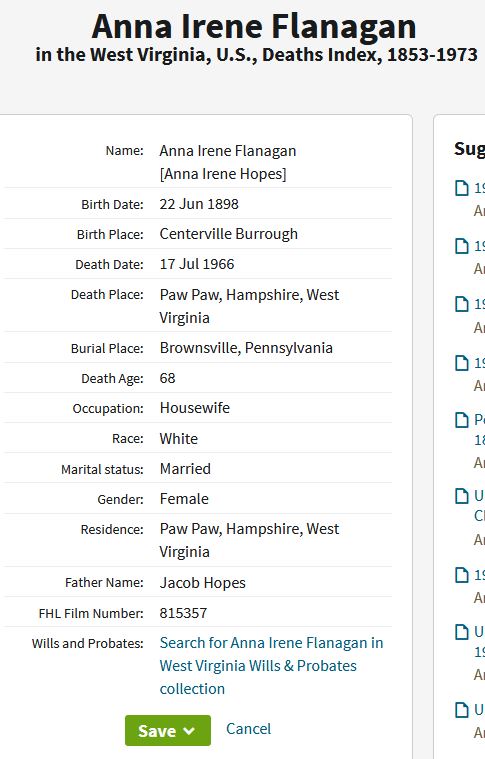Image resolution: width=485 pixels, height=759 pixels.
Task: Click the birth date value '22 Jun 1898'
Action: pyautogui.click(x=199, y=204)
